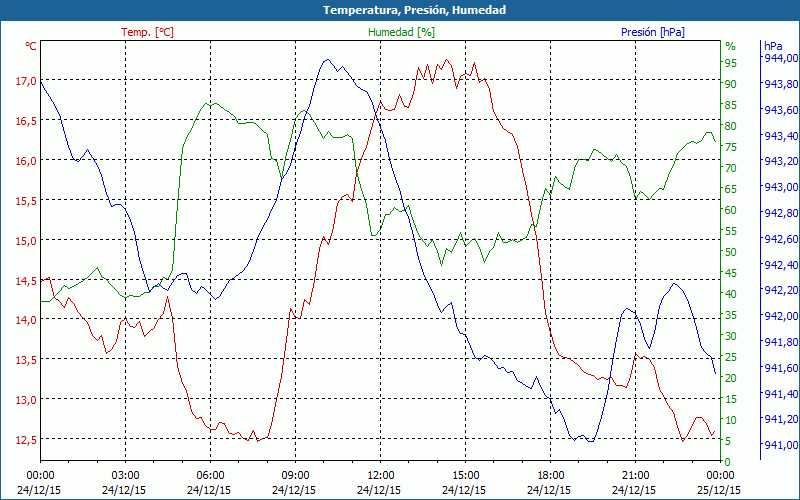Image resolution: width=800 pixels, height=500 pixels.
Task: Select the red 'Temp. [°C]' legend label
Action: (x=147, y=32)
